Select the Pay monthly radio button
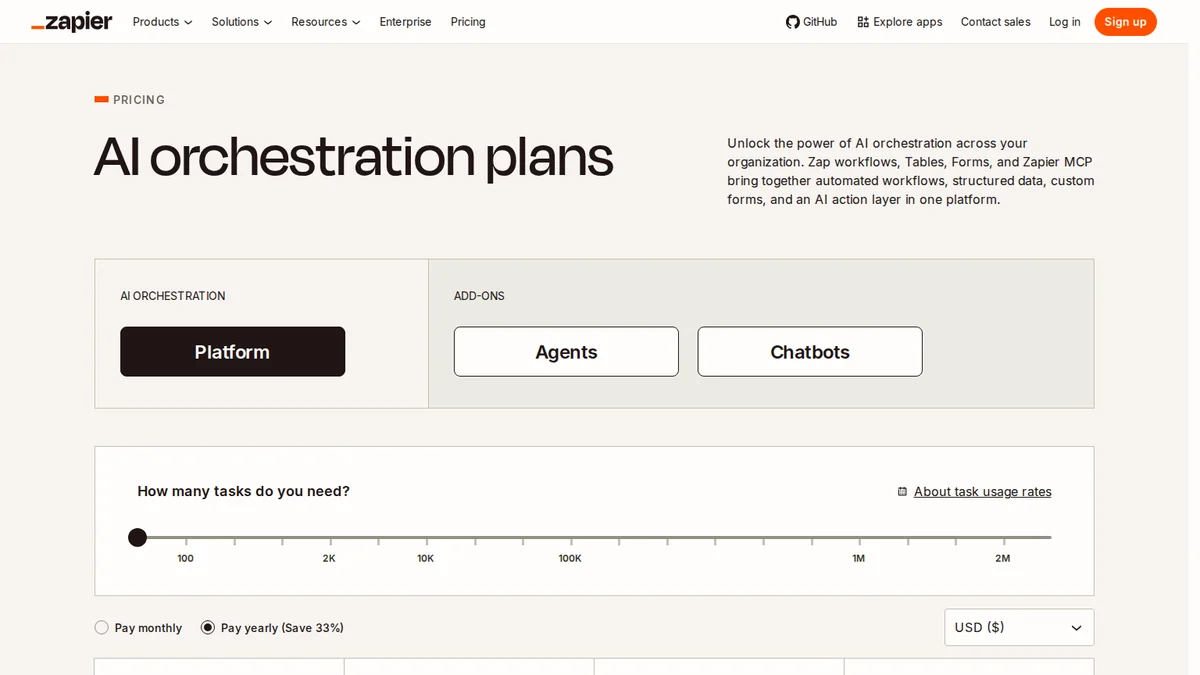This screenshot has width=1200, height=675. 101,628
